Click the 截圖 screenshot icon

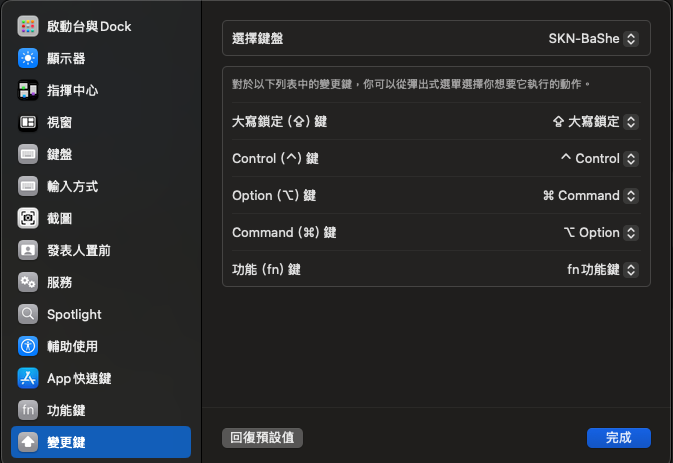click(28, 218)
